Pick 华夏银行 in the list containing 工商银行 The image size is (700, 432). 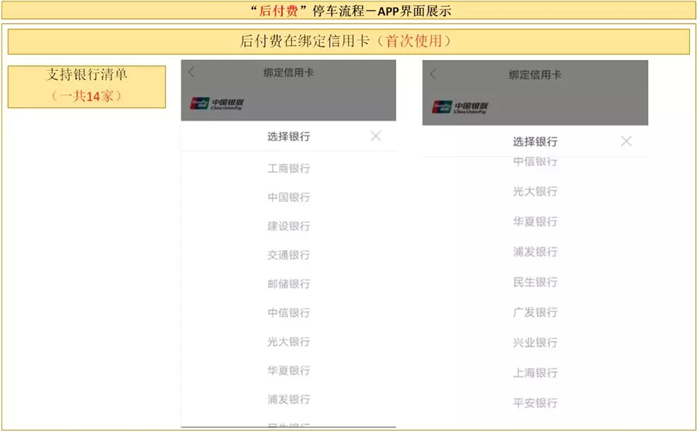pos(288,370)
